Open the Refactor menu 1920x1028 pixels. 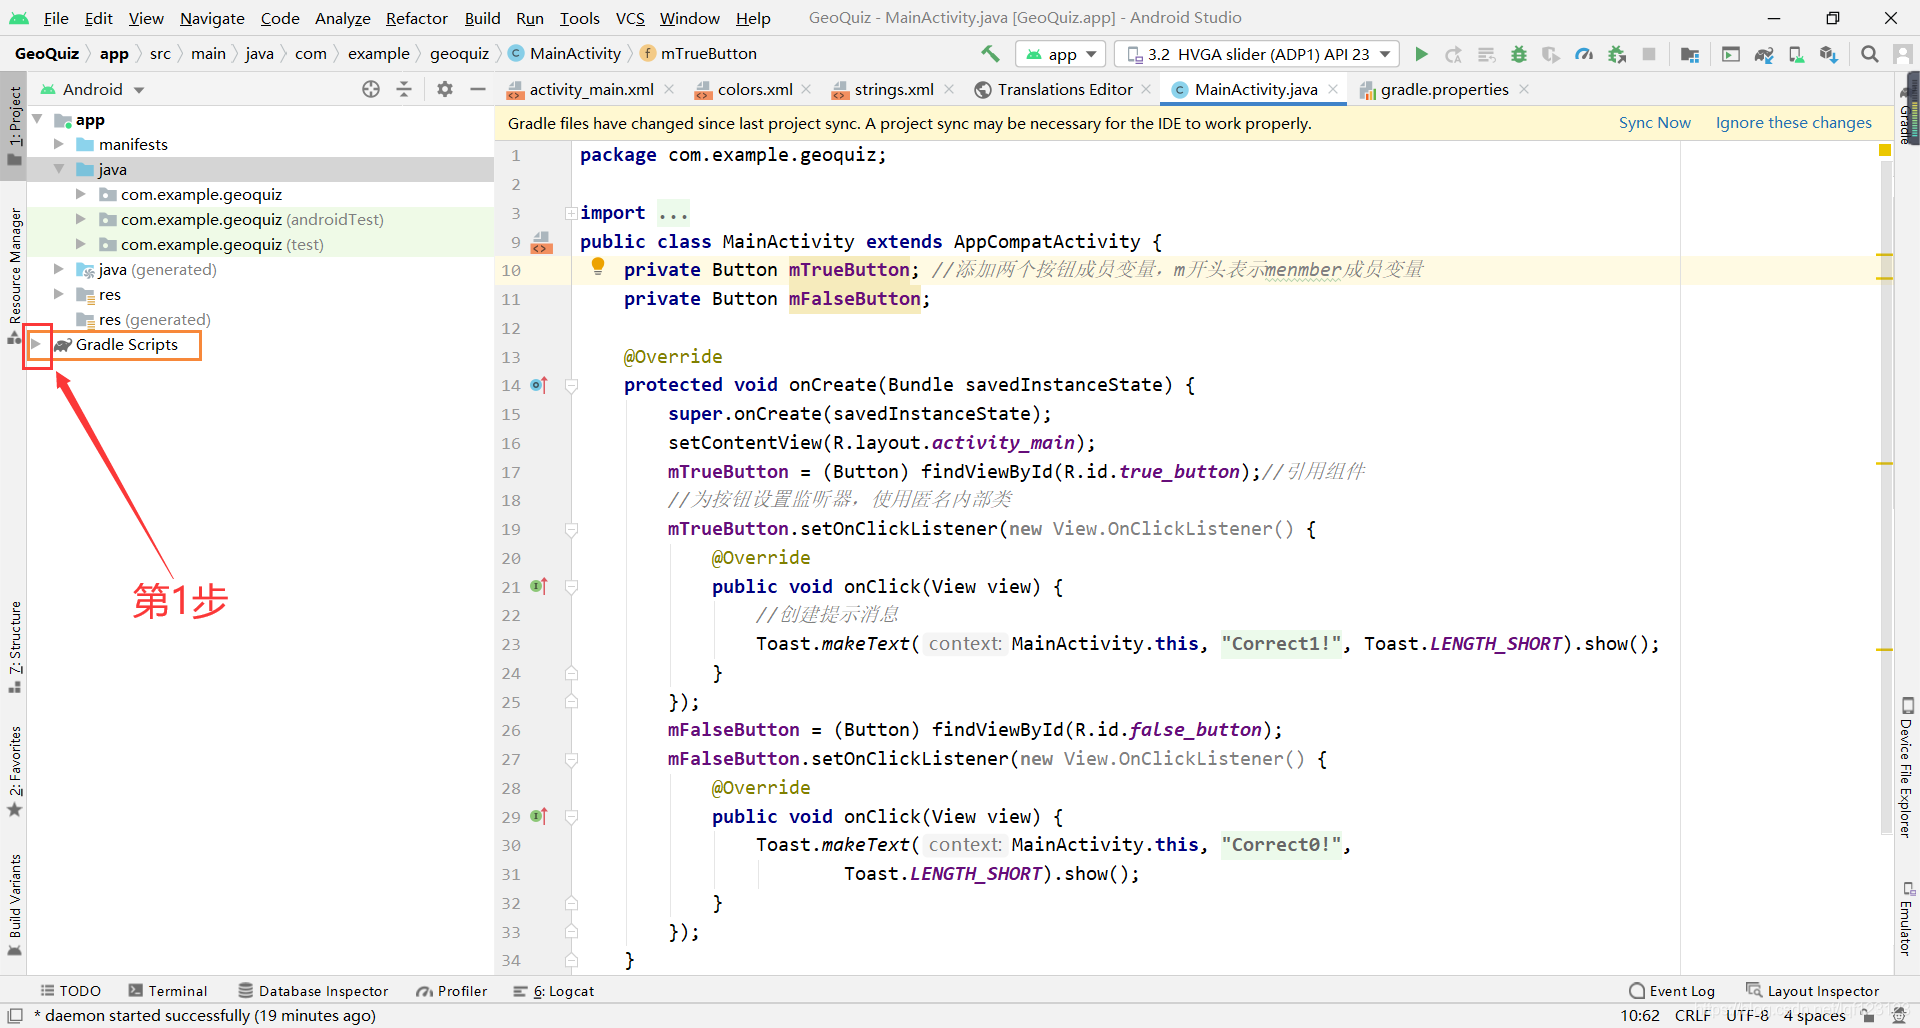point(416,18)
